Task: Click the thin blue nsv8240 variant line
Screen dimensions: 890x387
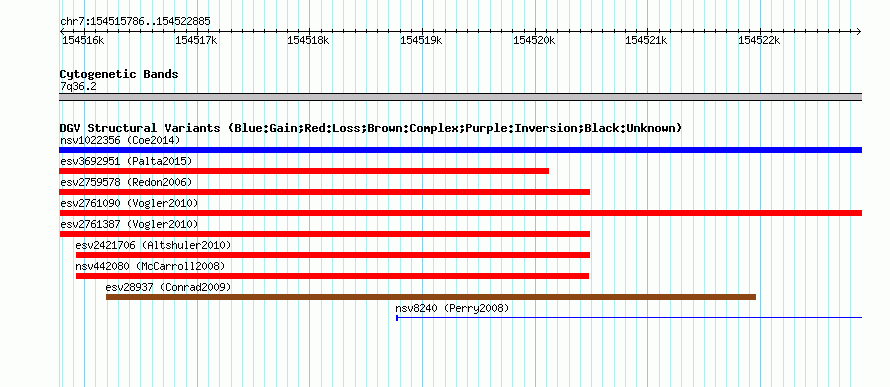Action: tap(629, 318)
